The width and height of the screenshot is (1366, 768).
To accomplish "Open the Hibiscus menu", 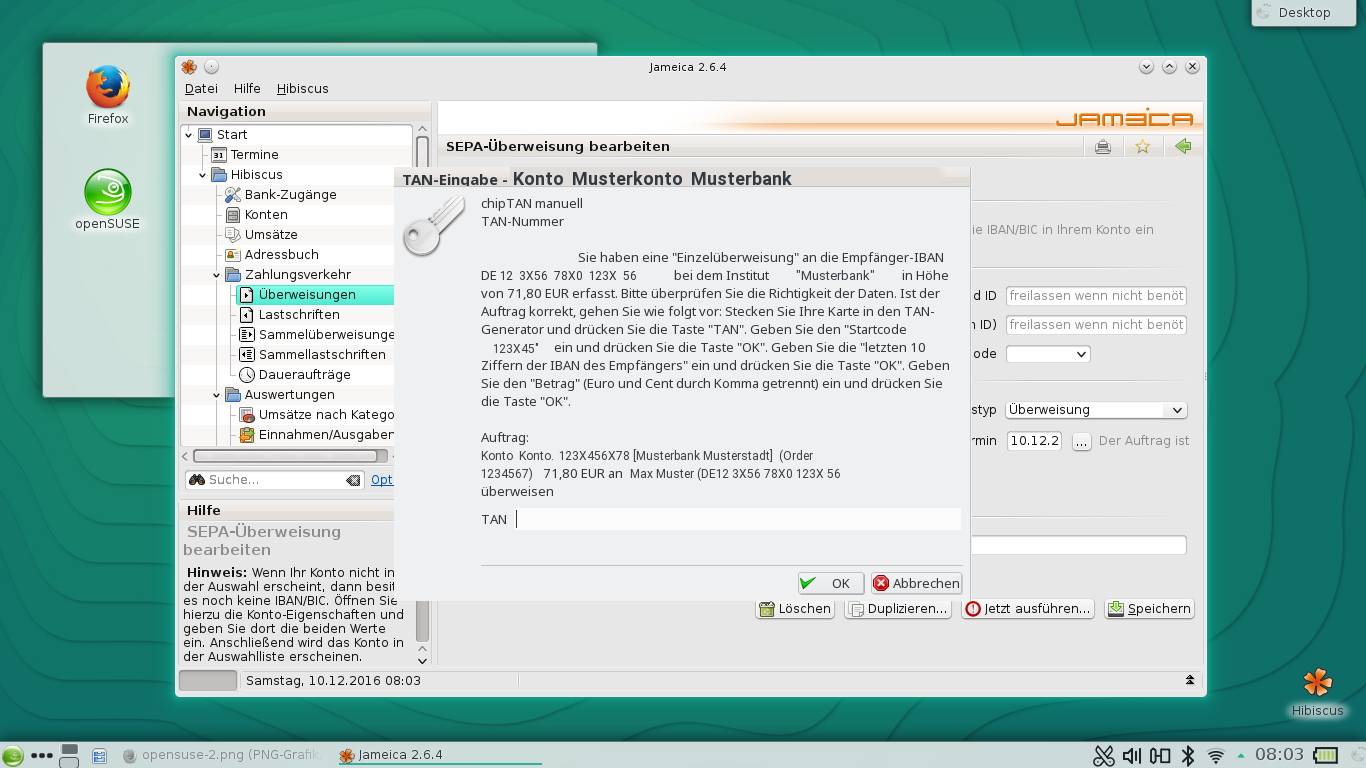I will click(303, 89).
